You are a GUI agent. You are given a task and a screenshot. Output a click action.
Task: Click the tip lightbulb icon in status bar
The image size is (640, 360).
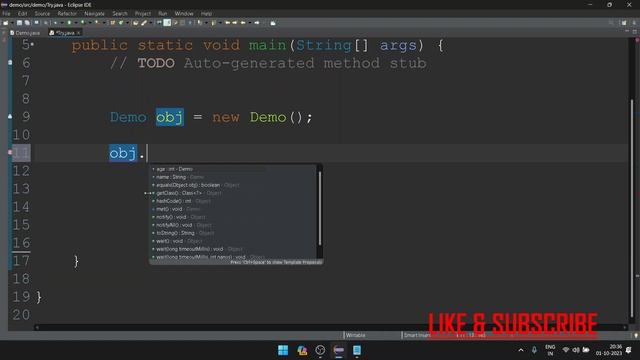pyautogui.click(x=636, y=336)
